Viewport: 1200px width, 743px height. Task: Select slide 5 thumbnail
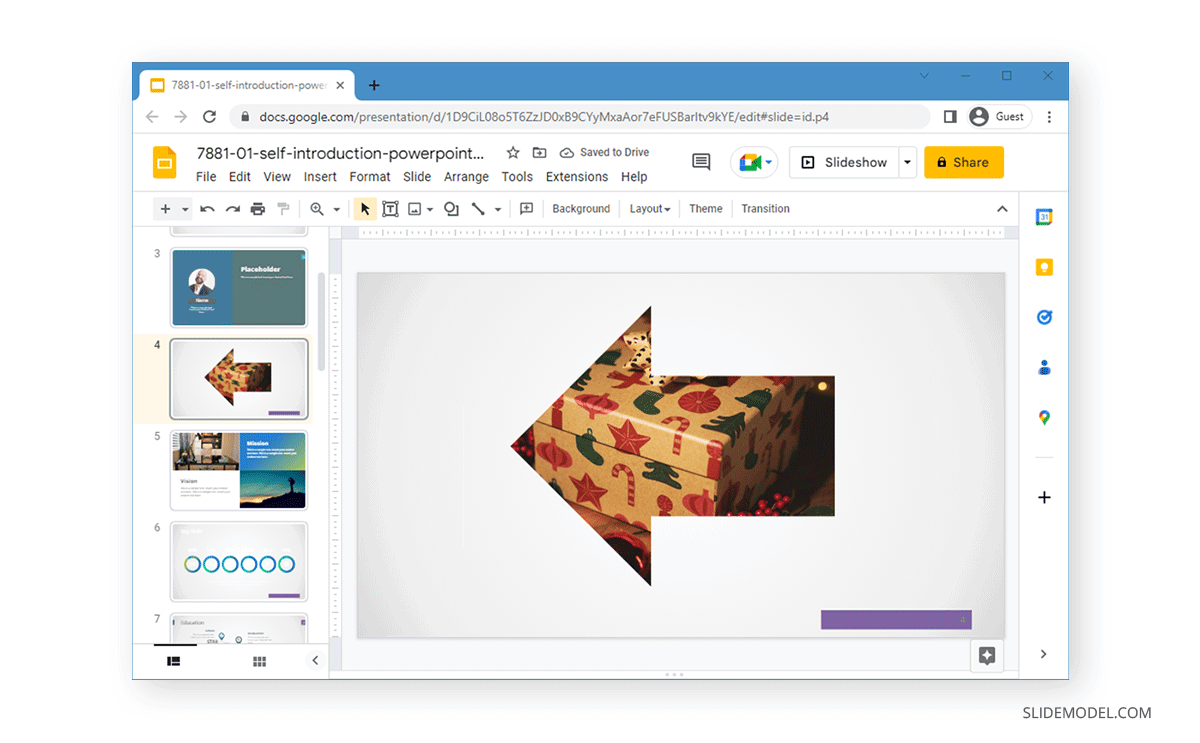coord(239,470)
